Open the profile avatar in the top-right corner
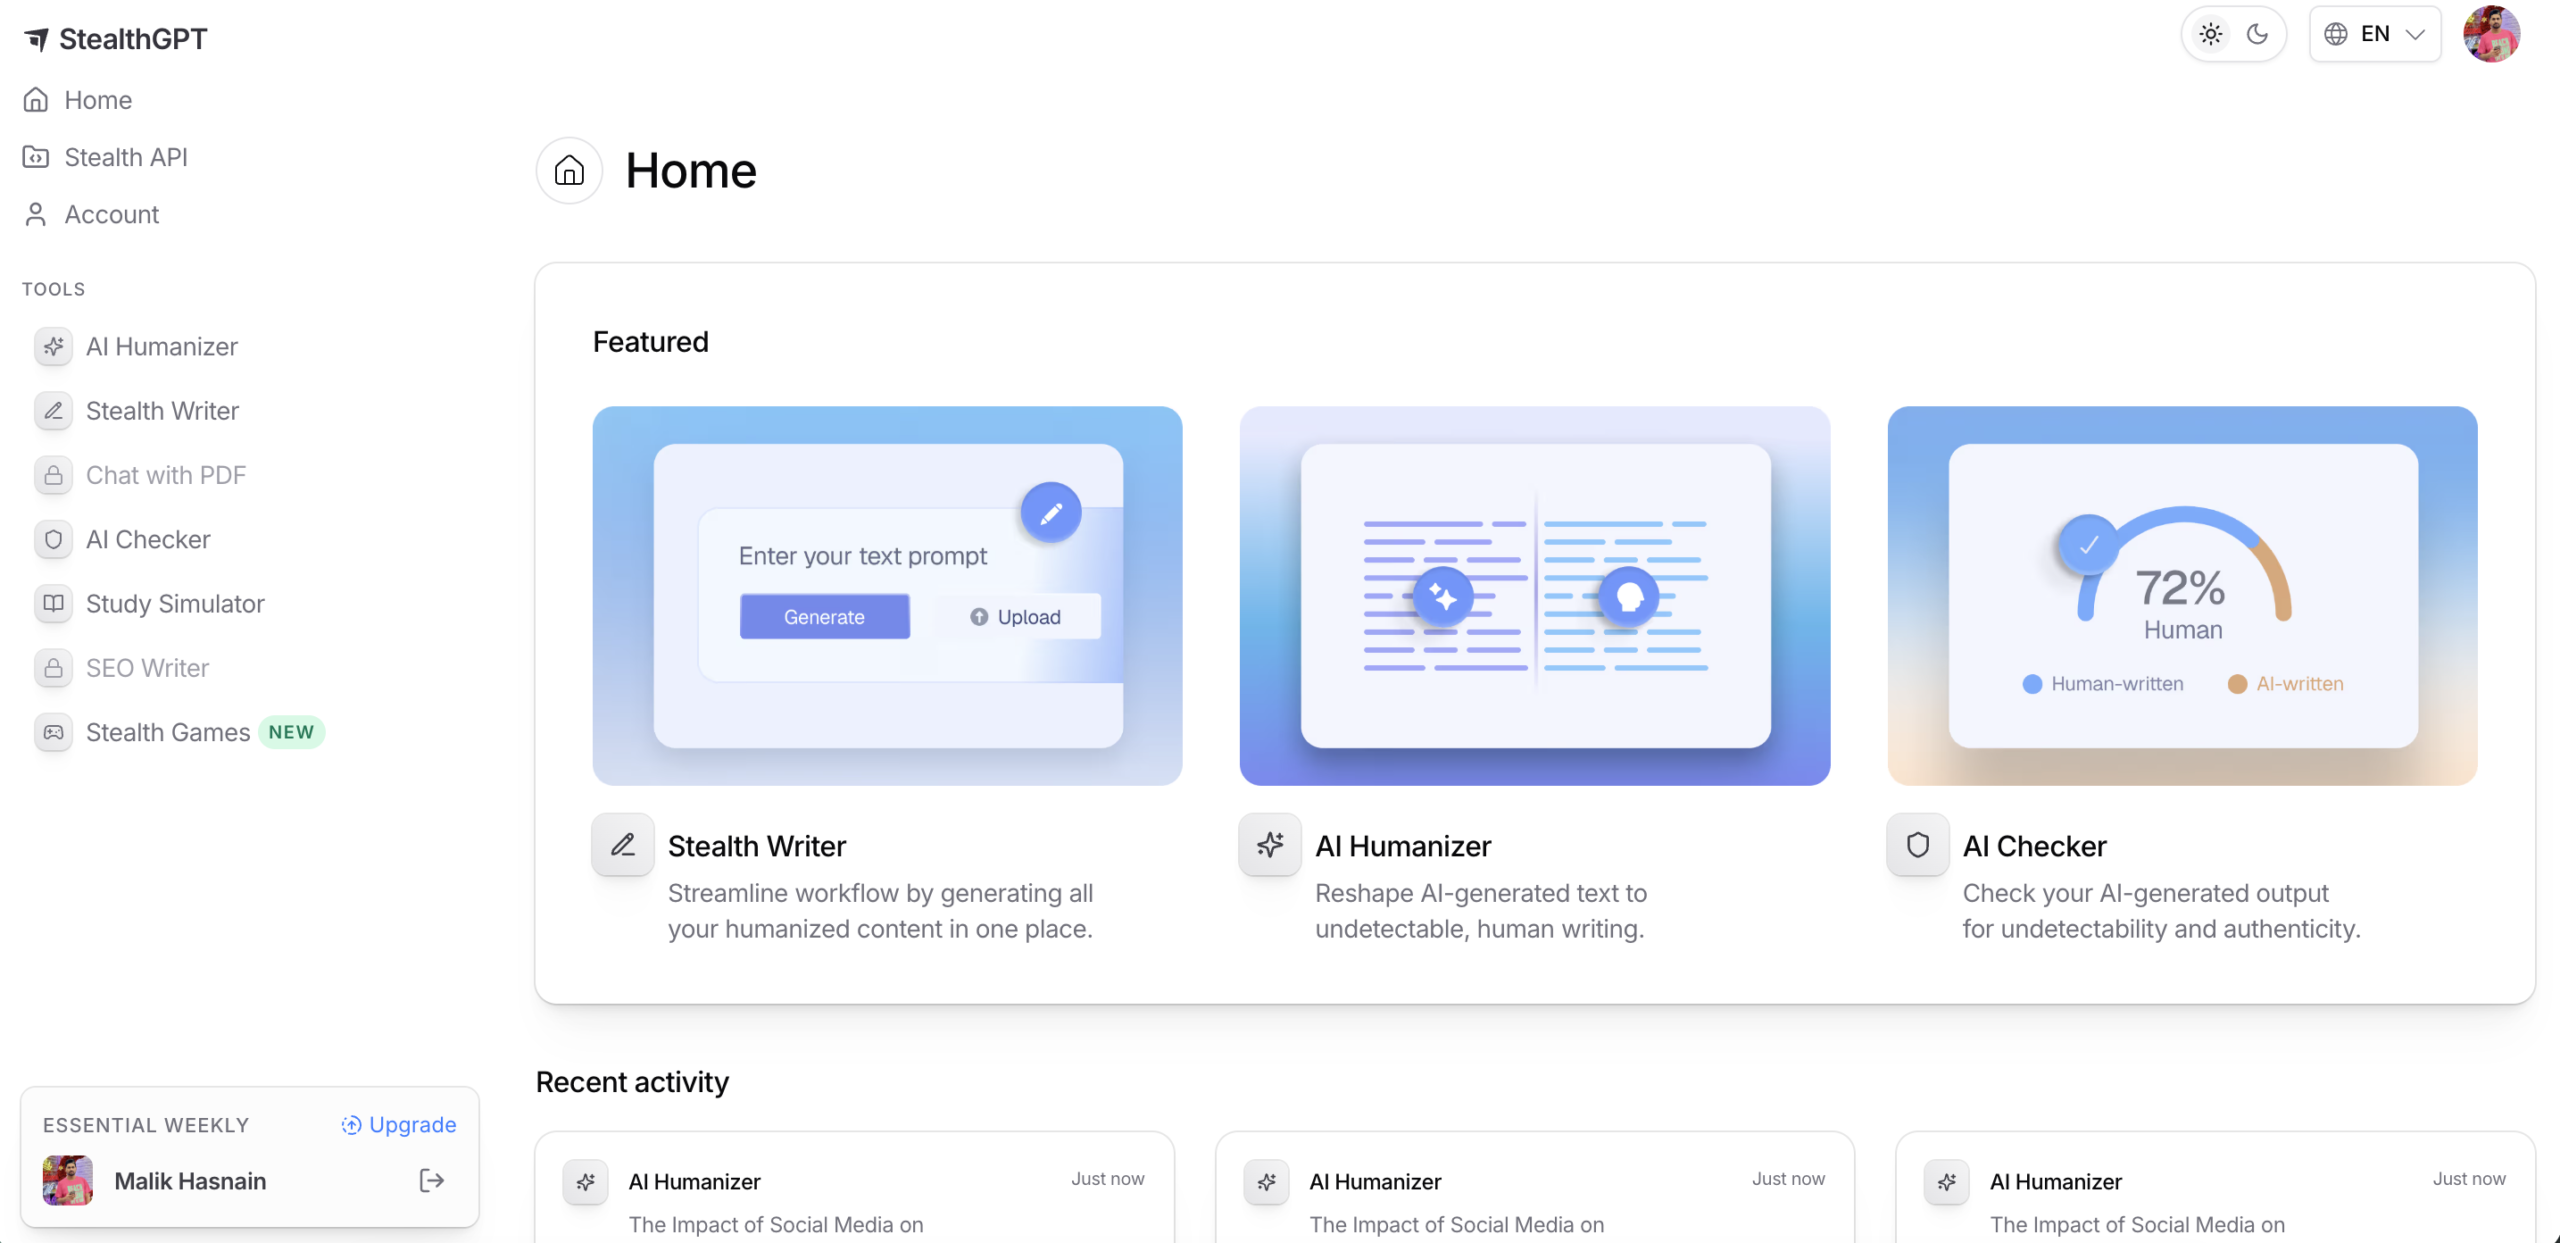The width and height of the screenshot is (2560, 1243). click(x=2492, y=34)
